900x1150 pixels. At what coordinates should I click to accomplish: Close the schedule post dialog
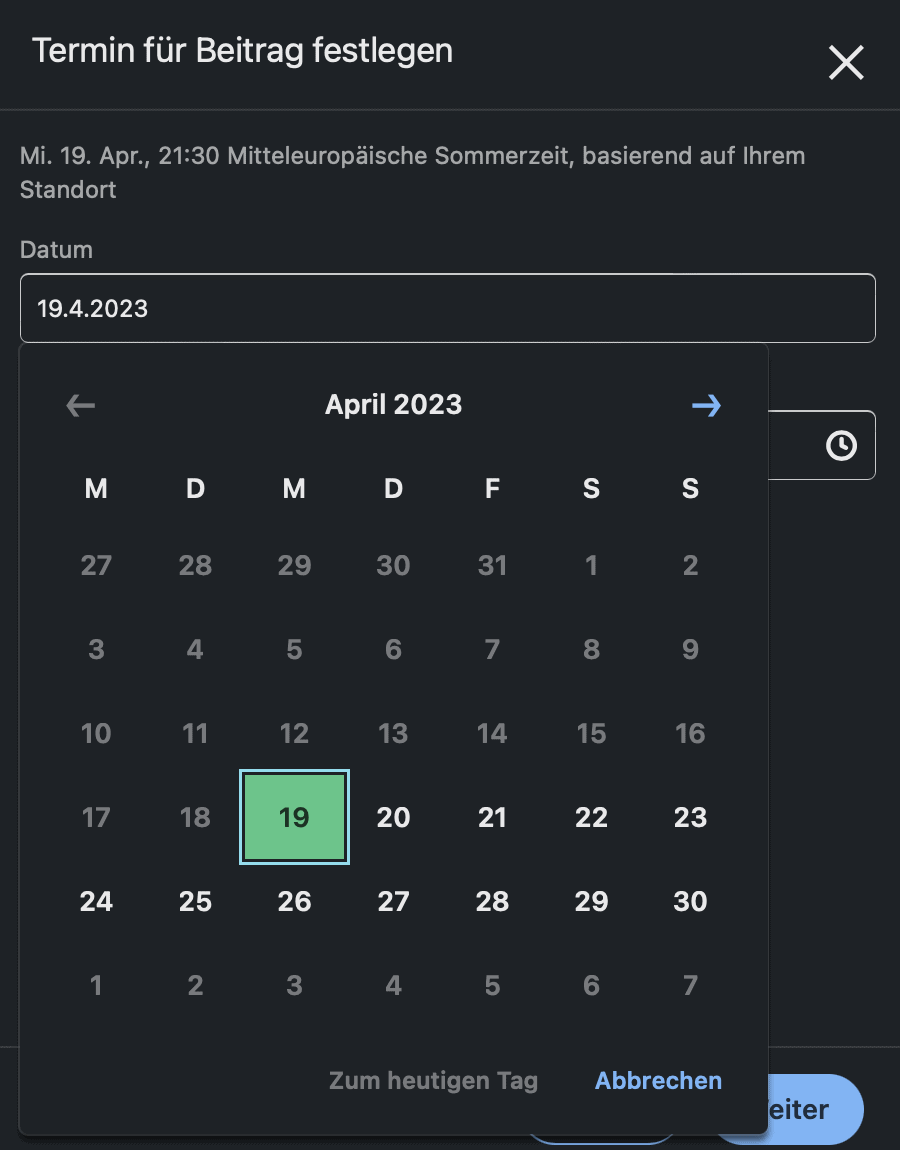point(846,62)
